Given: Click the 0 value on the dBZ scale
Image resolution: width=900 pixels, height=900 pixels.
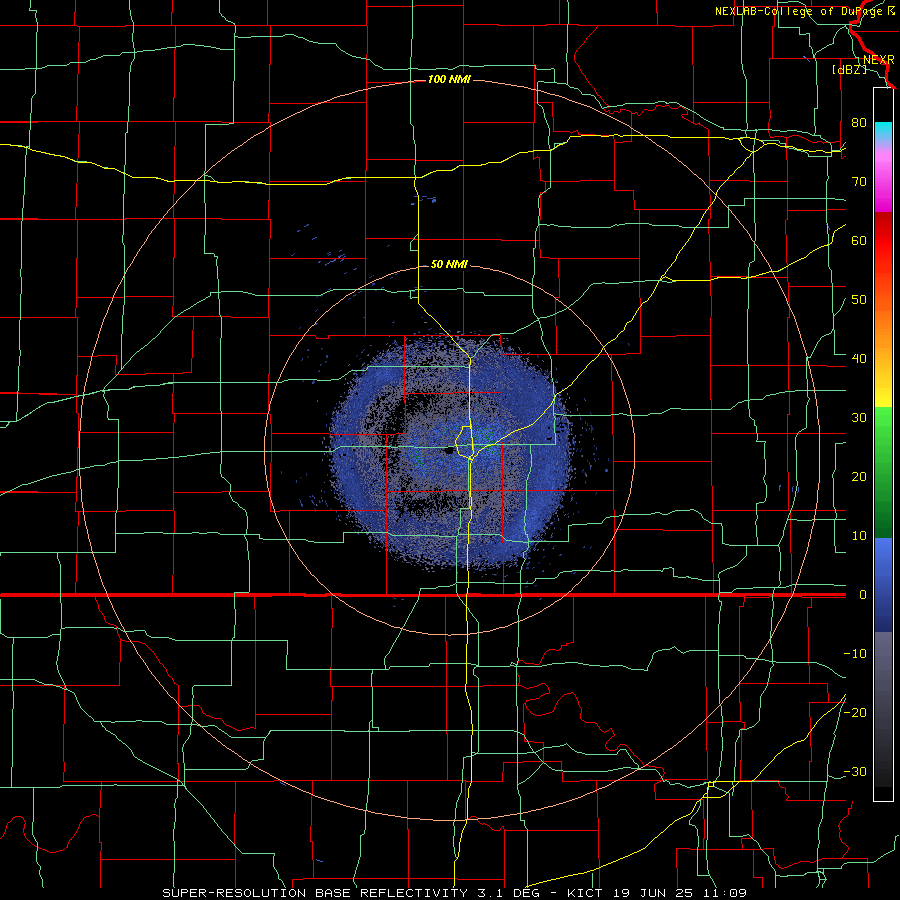Looking at the screenshot, I should pos(862,595).
